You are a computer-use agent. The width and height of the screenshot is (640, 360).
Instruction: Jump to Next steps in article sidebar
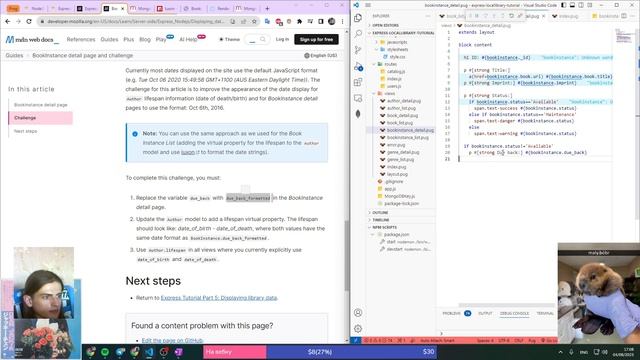(25, 131)
